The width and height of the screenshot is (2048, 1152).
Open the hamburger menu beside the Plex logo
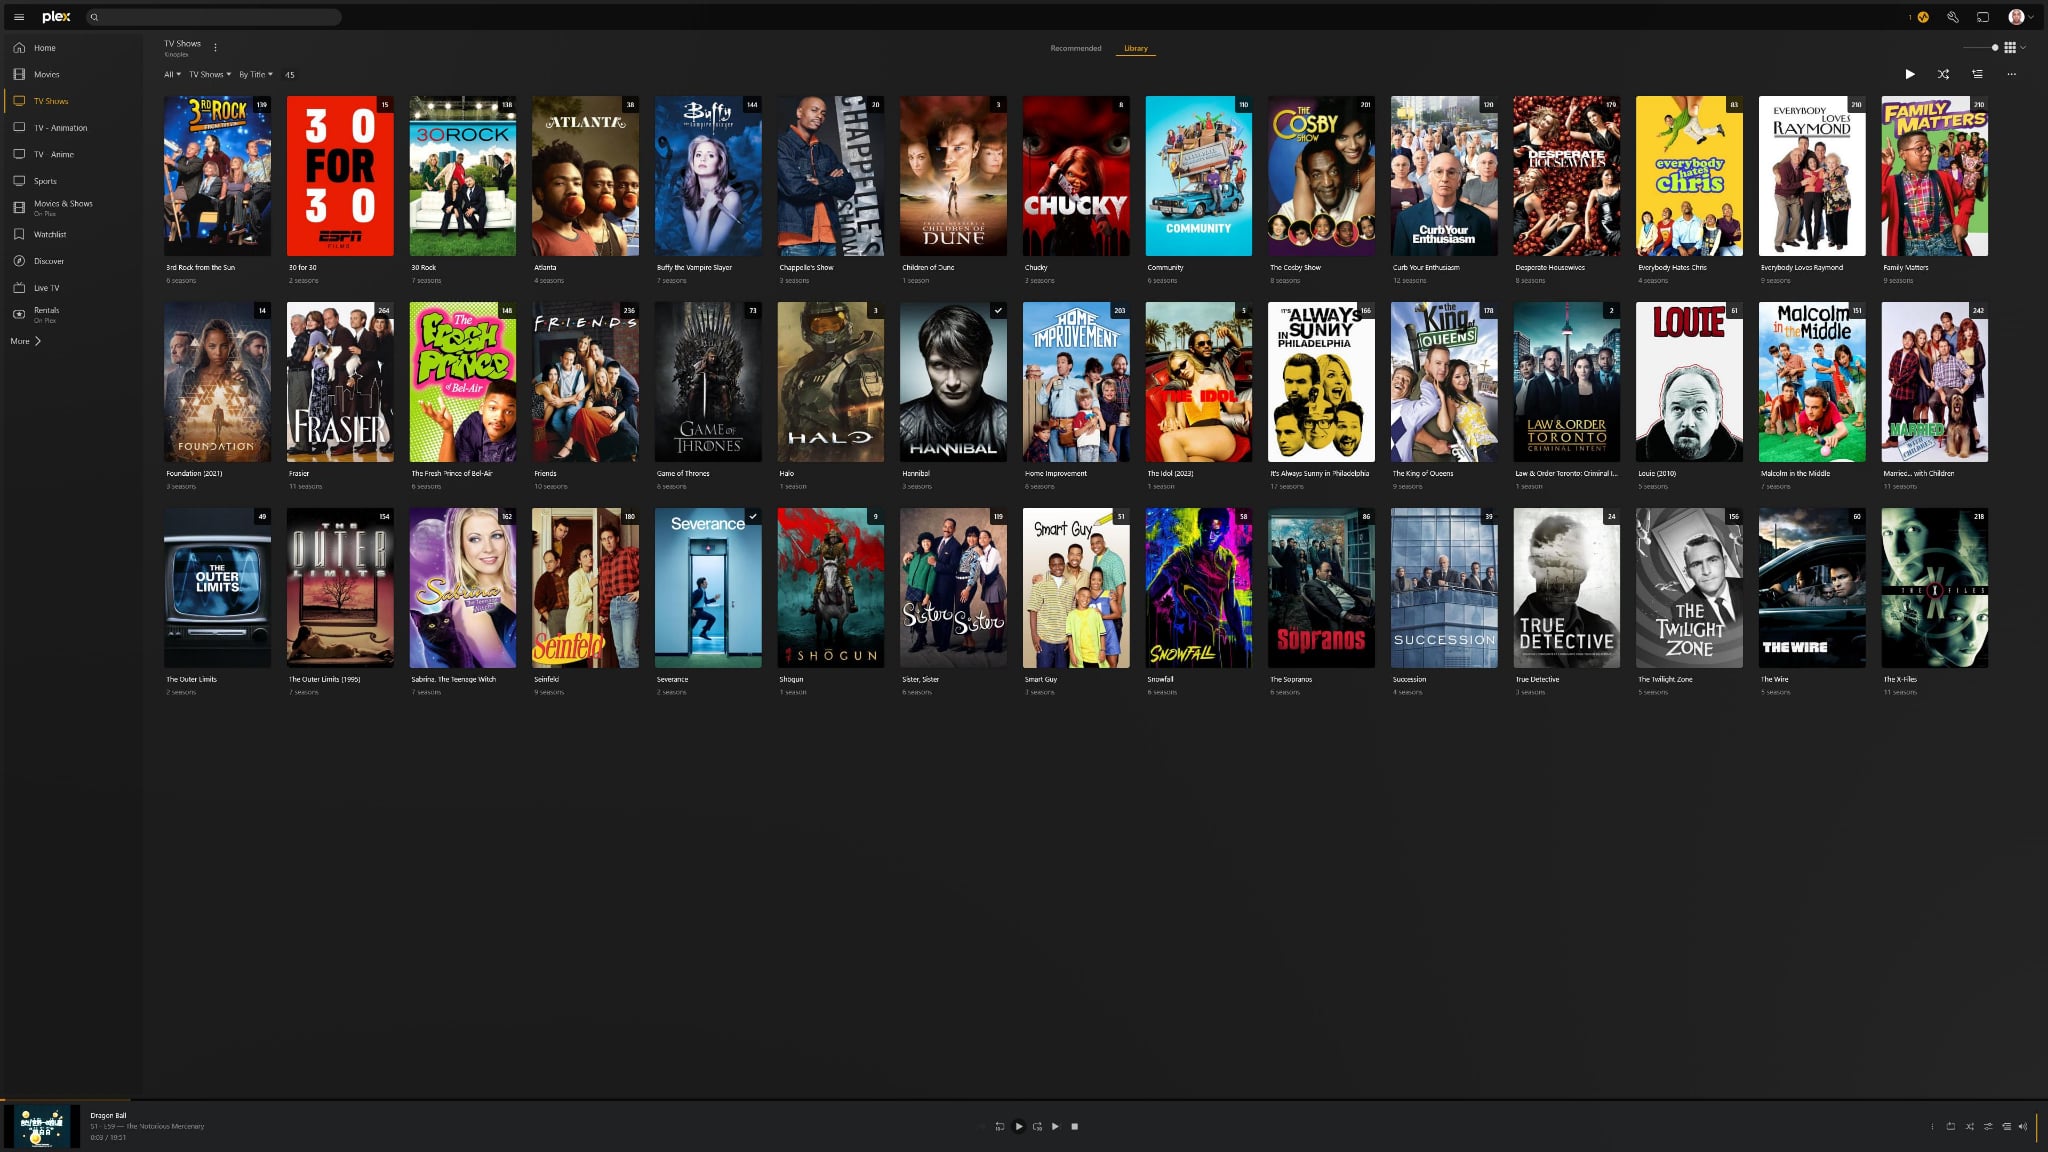point(18,17)
